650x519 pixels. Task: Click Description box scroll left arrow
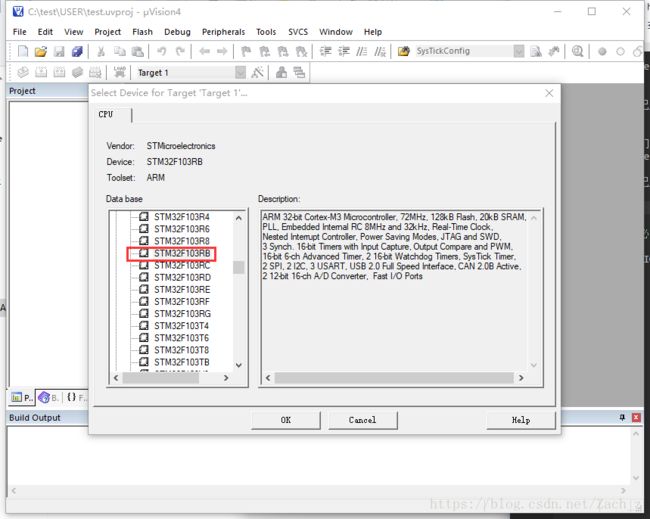tap(268, 378)
